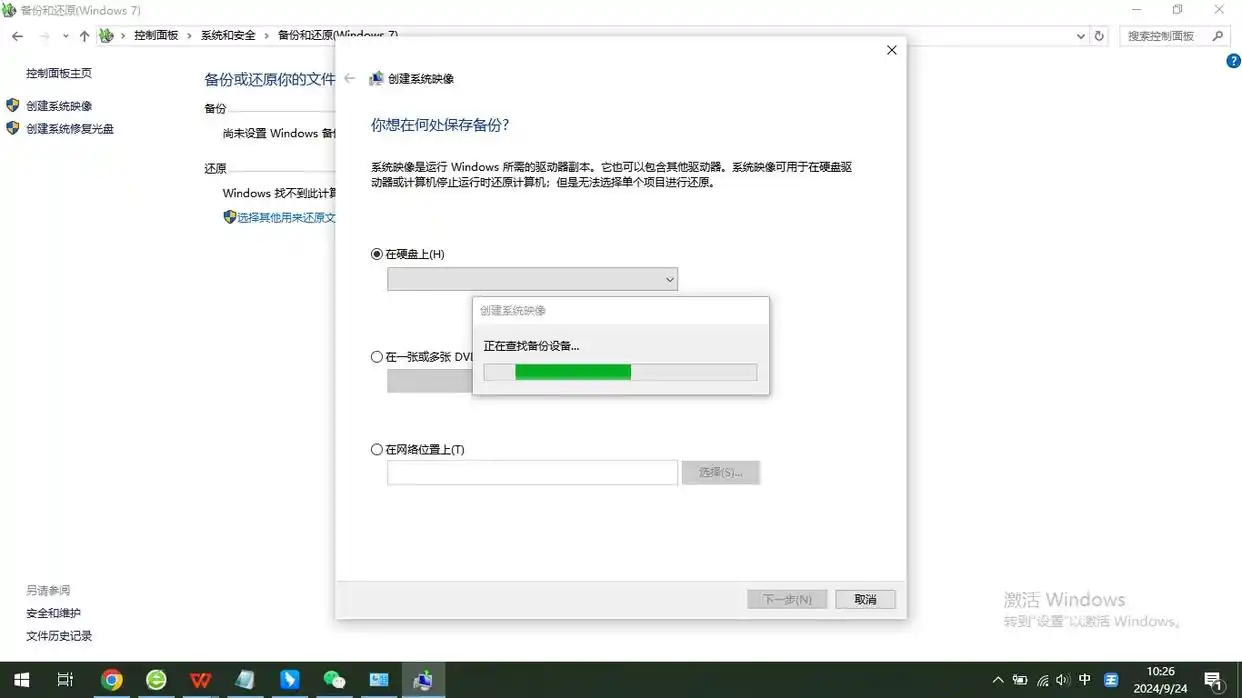This screenshot has width=1242, height=698.
Task: Open 创建系统修复光盘 from the sidebar
Action: (x=68, y=129)
